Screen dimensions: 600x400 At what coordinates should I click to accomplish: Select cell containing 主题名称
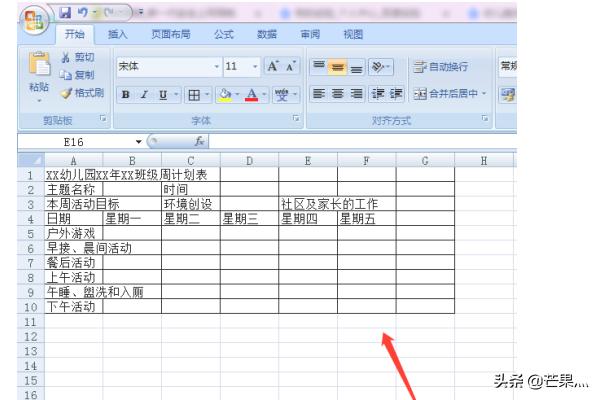[x=74, y=189]
